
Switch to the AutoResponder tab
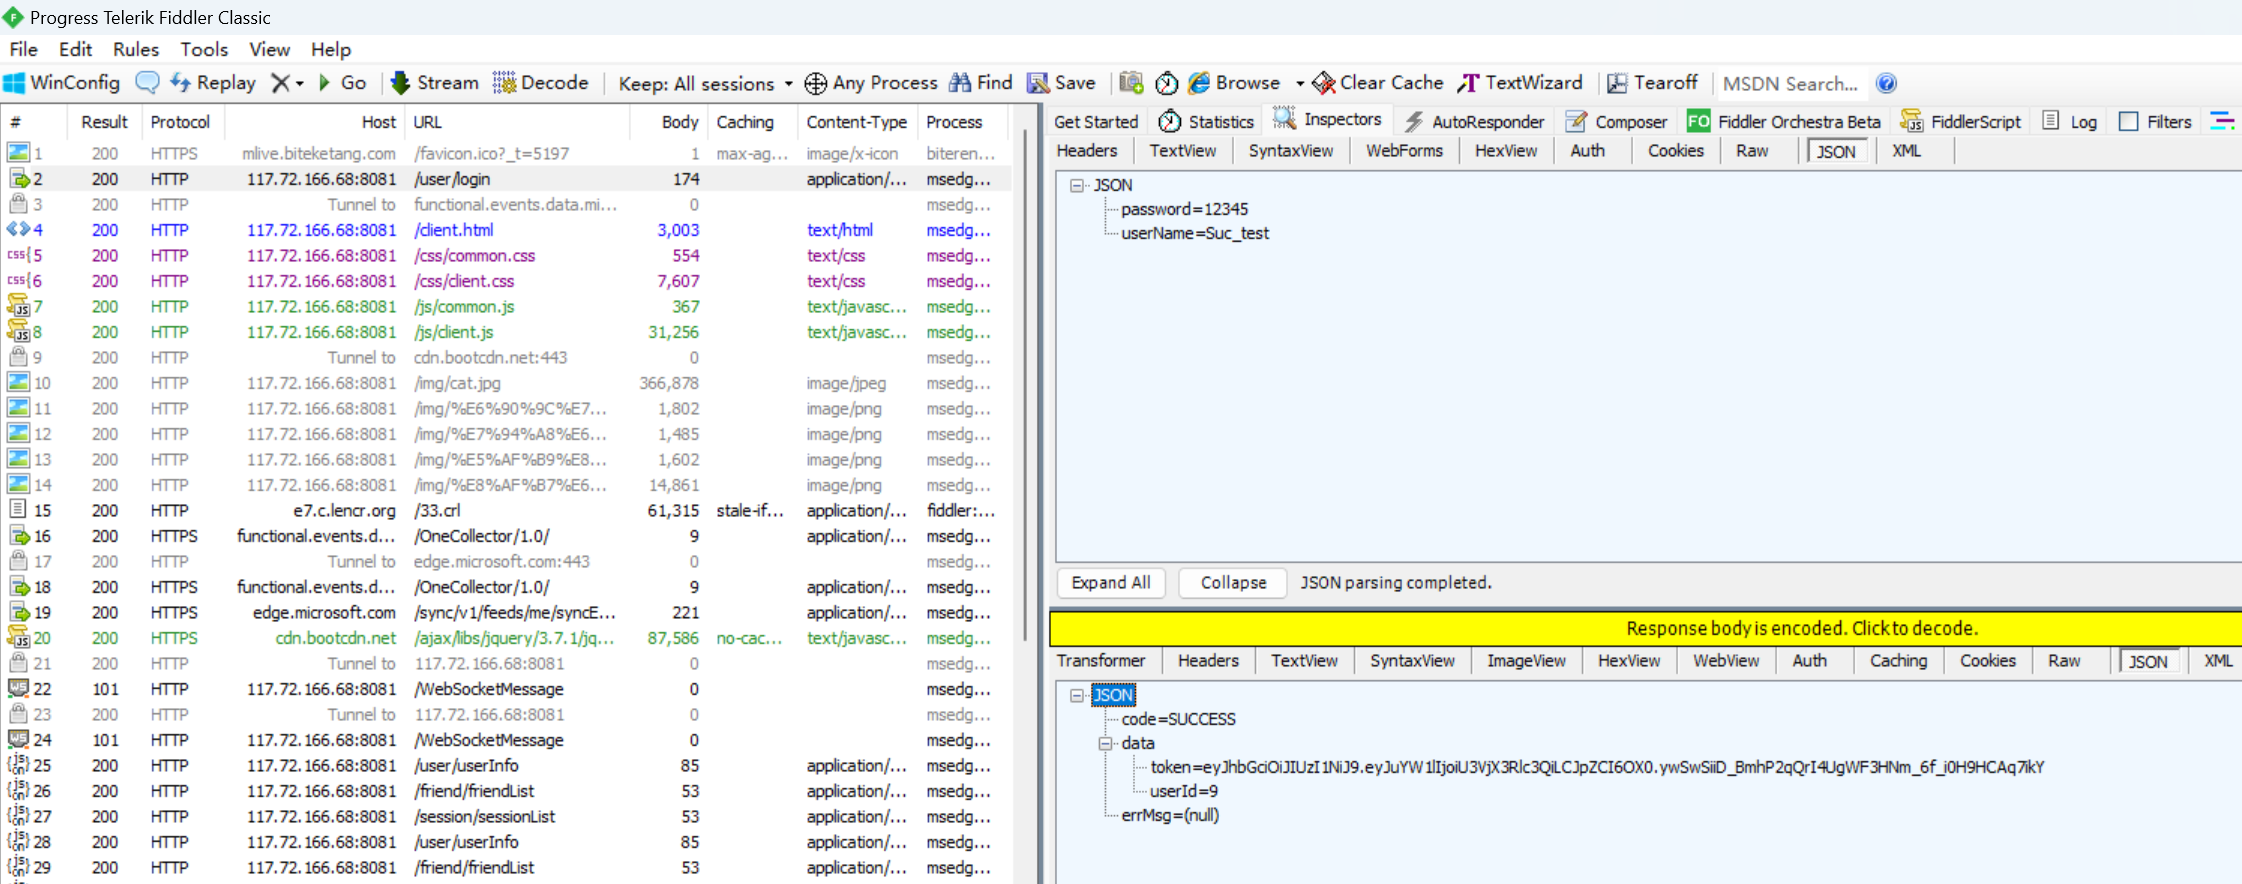pyautogui.click(x=1475, y=122)
